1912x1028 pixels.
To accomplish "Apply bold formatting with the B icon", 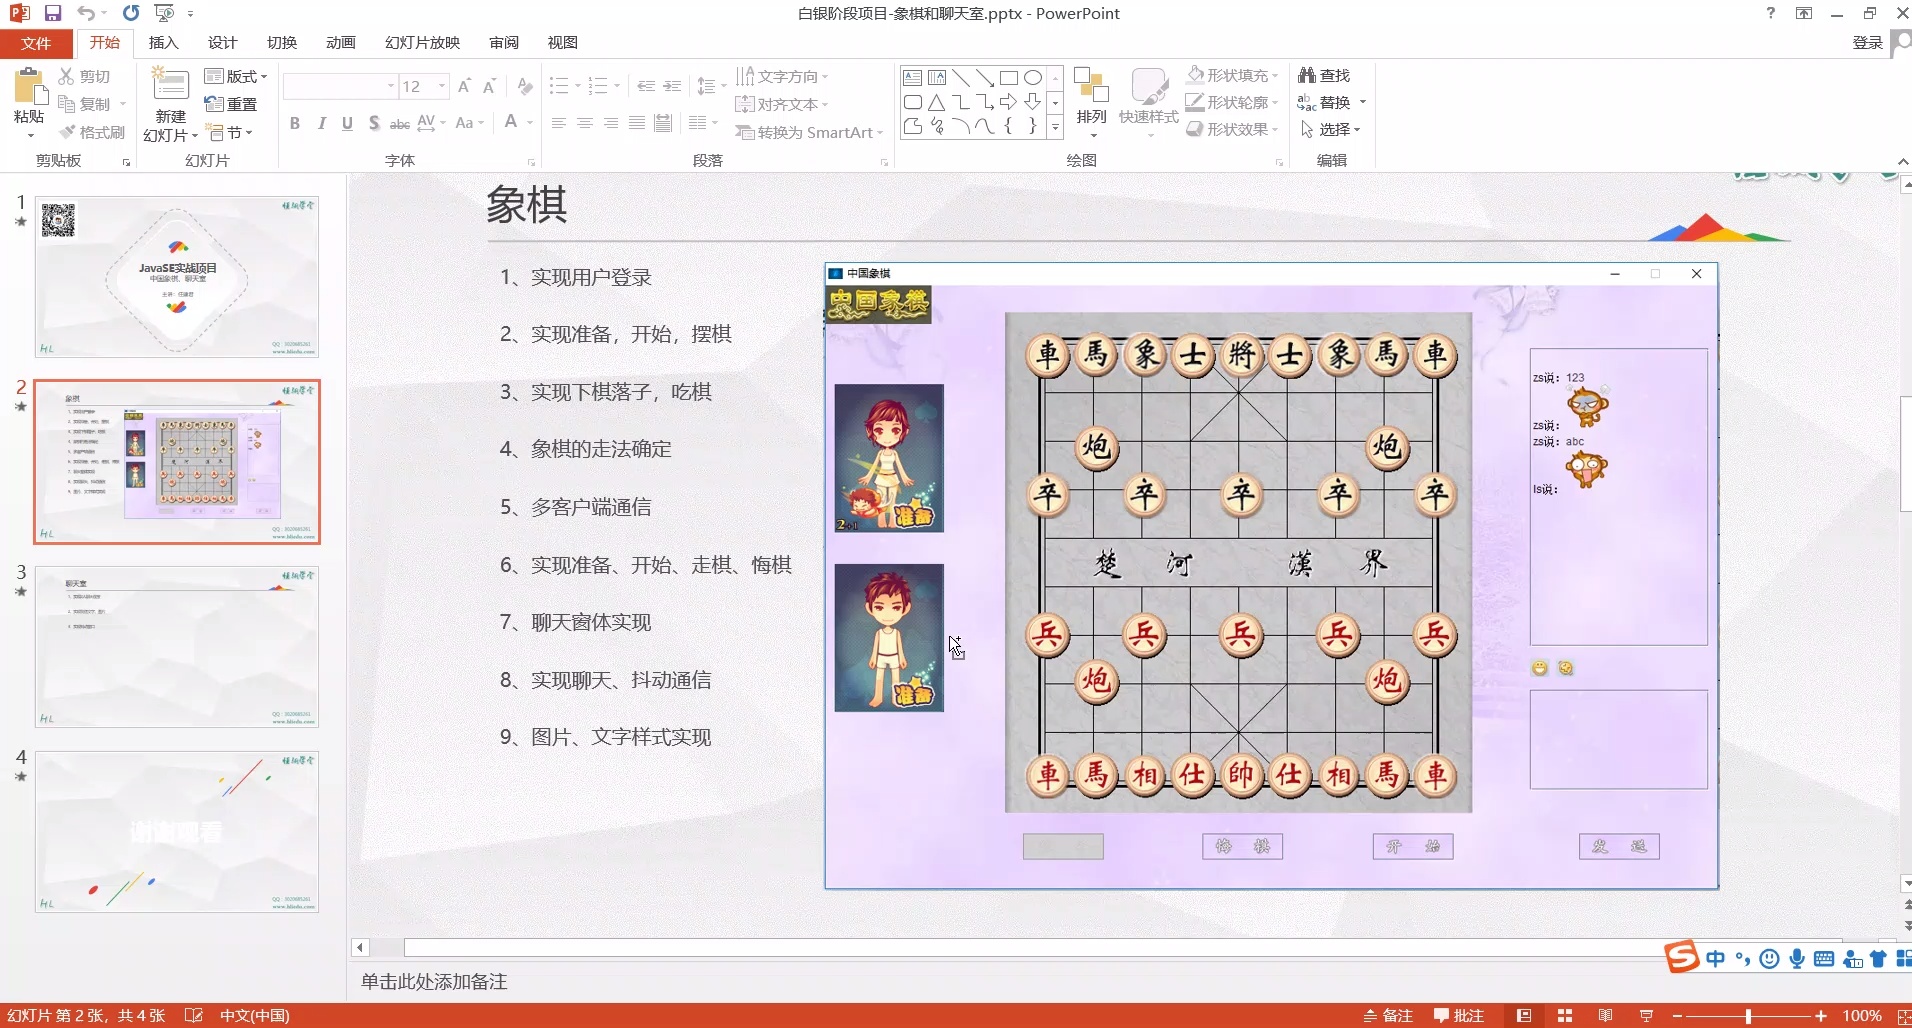I will [294, 123].
